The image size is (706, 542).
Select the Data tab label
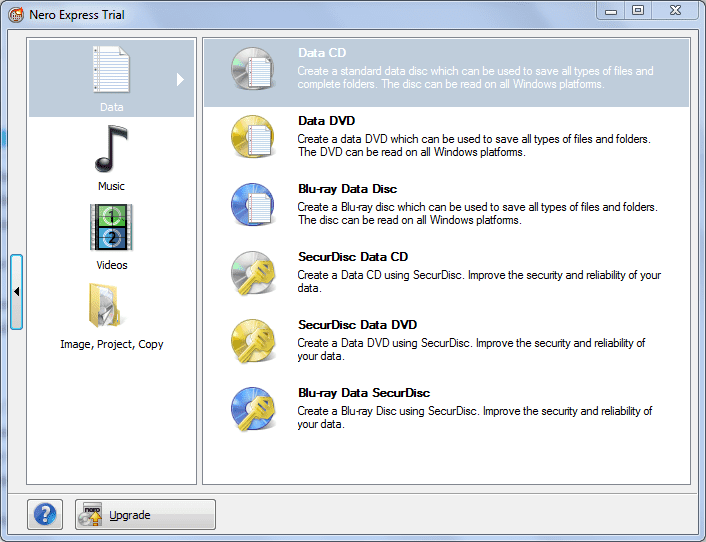click(112, 107)
